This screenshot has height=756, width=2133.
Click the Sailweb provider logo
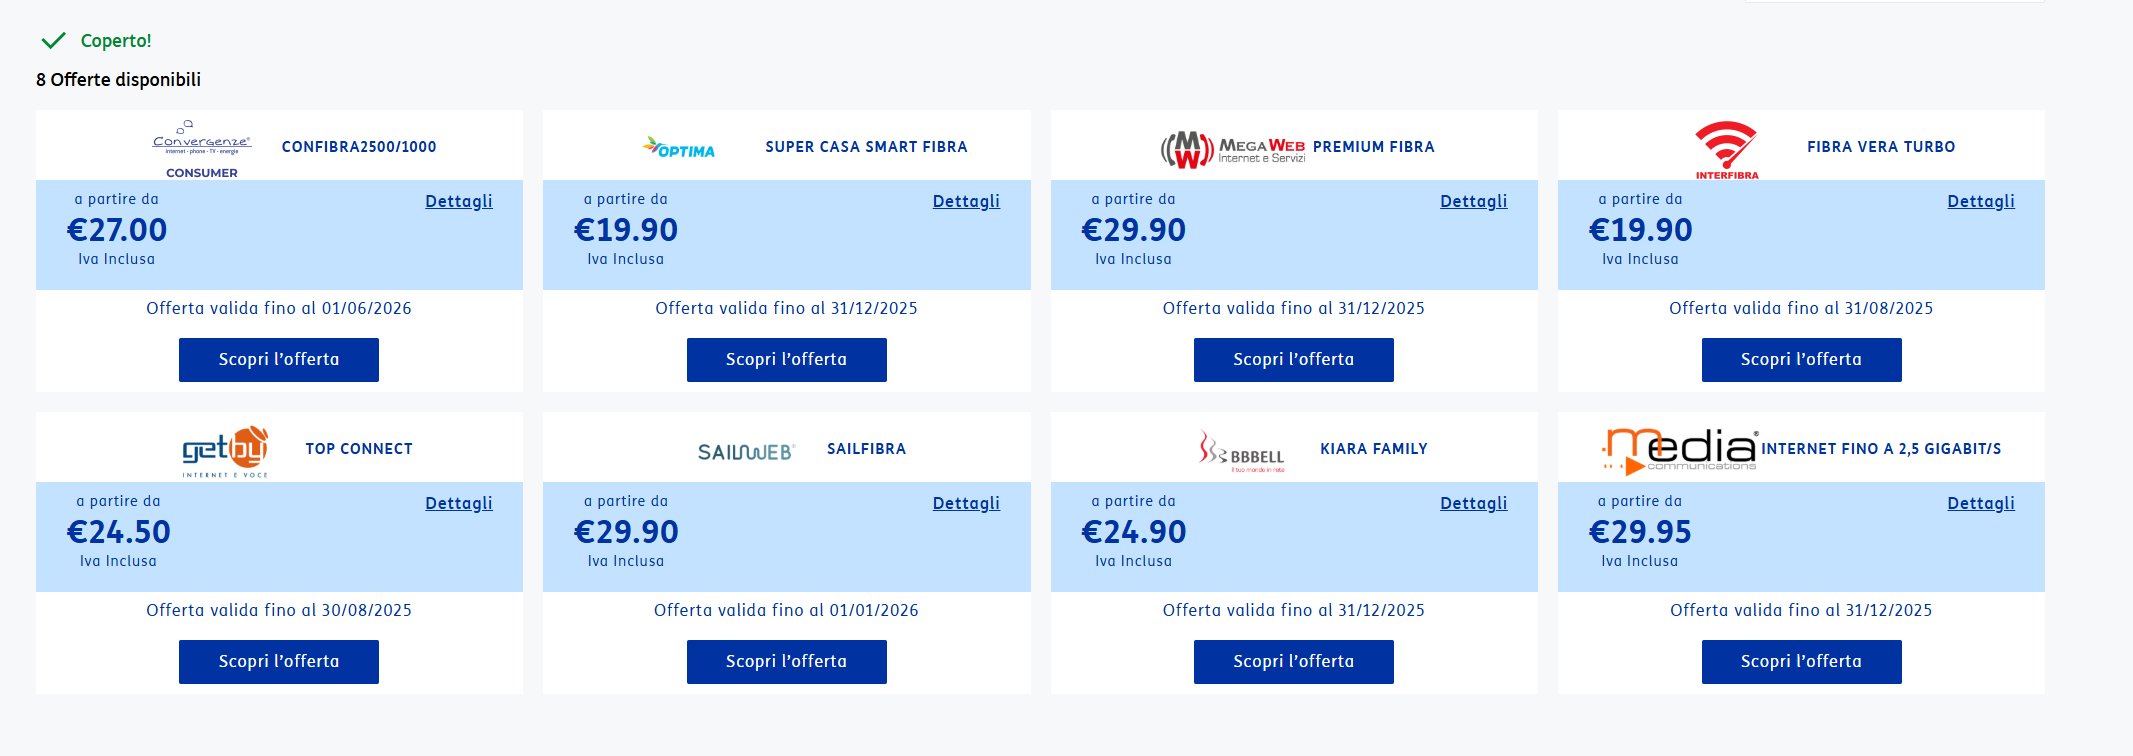pos(745,451)
